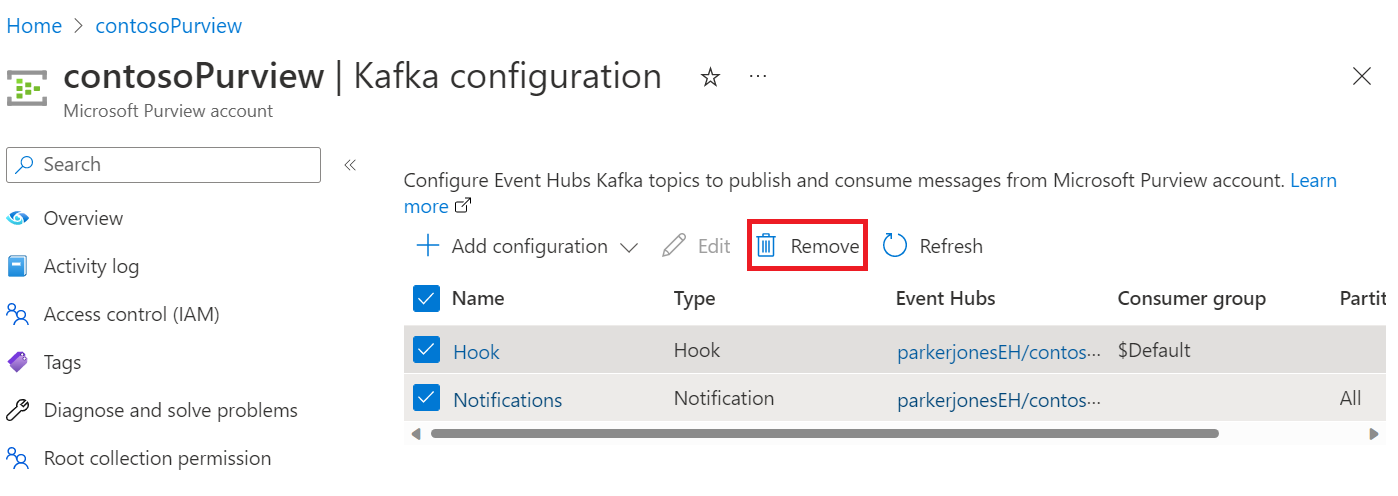1398x496 pixels.
Task: Click the favorite star icon
Action: pos(710,77)
